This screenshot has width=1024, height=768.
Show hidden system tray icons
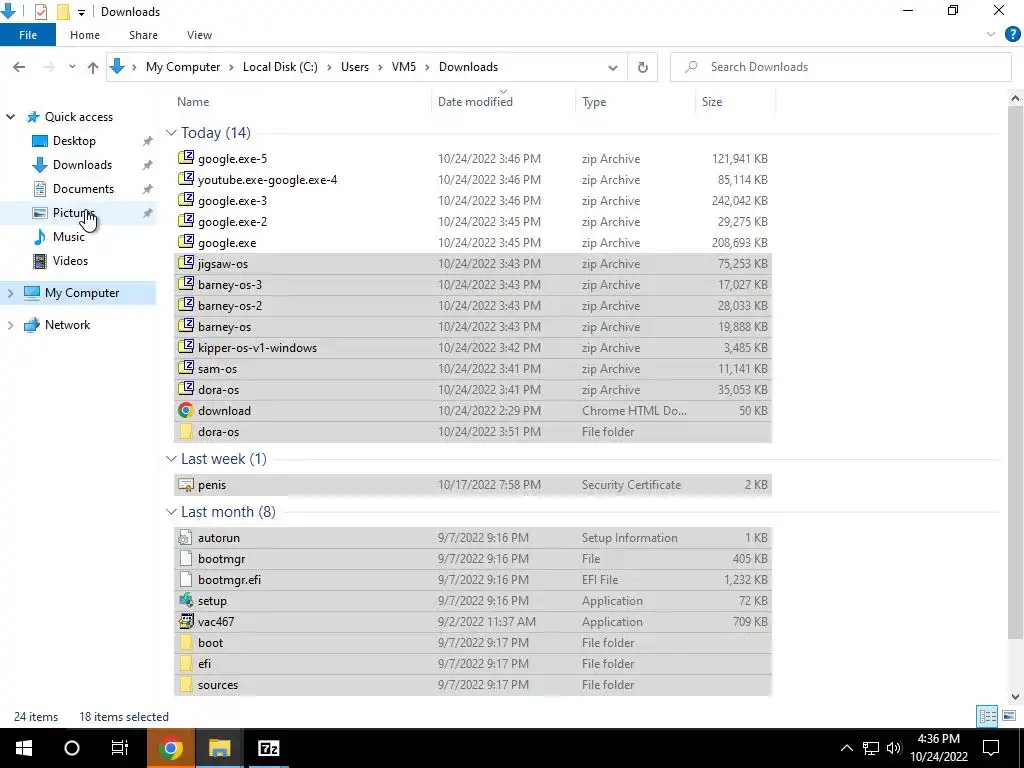click(846, 748)
